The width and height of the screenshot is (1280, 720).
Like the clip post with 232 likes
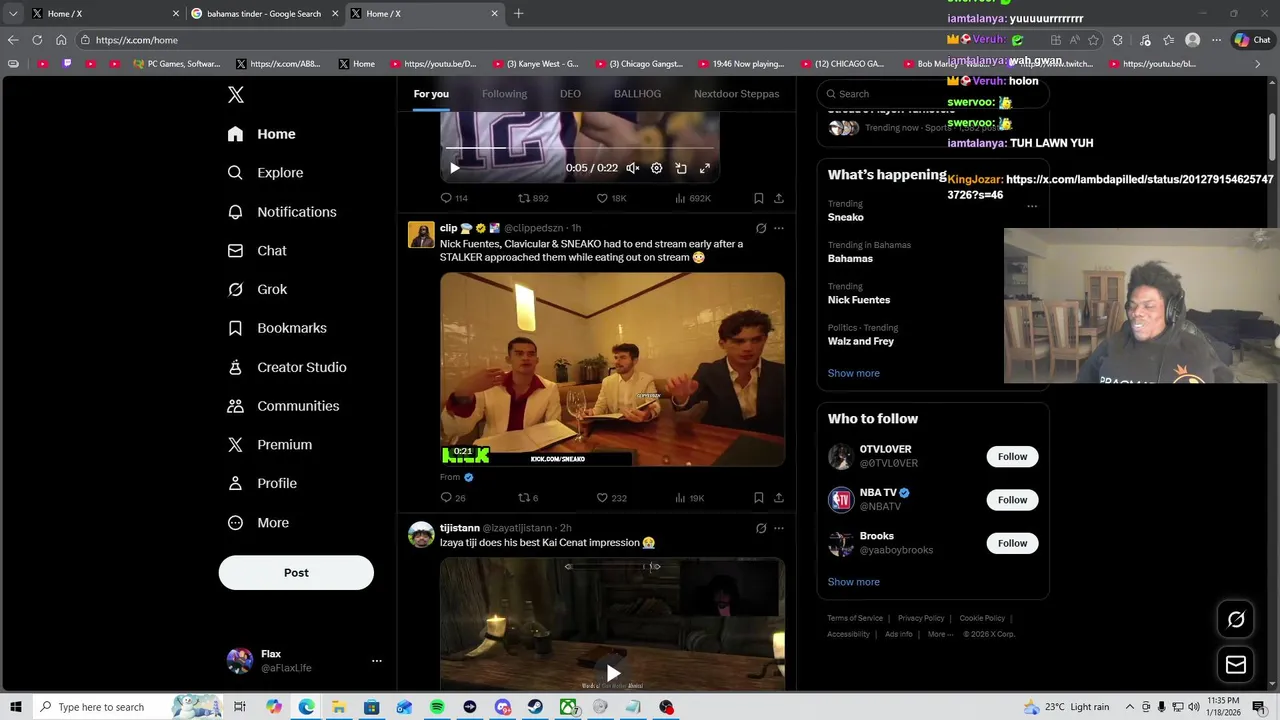coord(611,498)
